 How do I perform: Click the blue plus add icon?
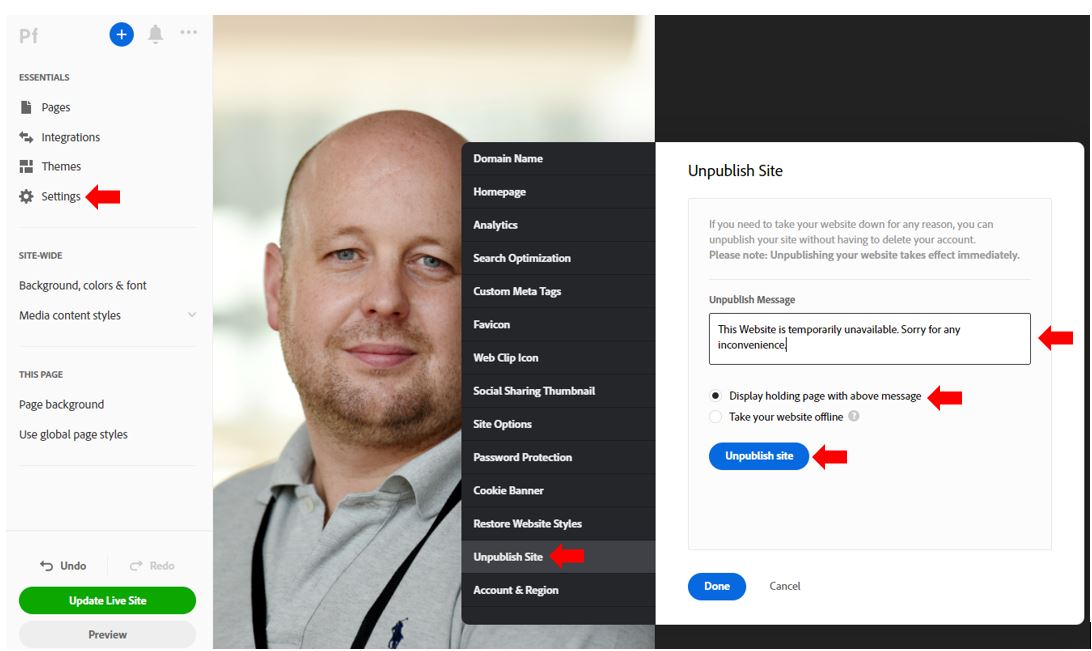tap(121, 34)
